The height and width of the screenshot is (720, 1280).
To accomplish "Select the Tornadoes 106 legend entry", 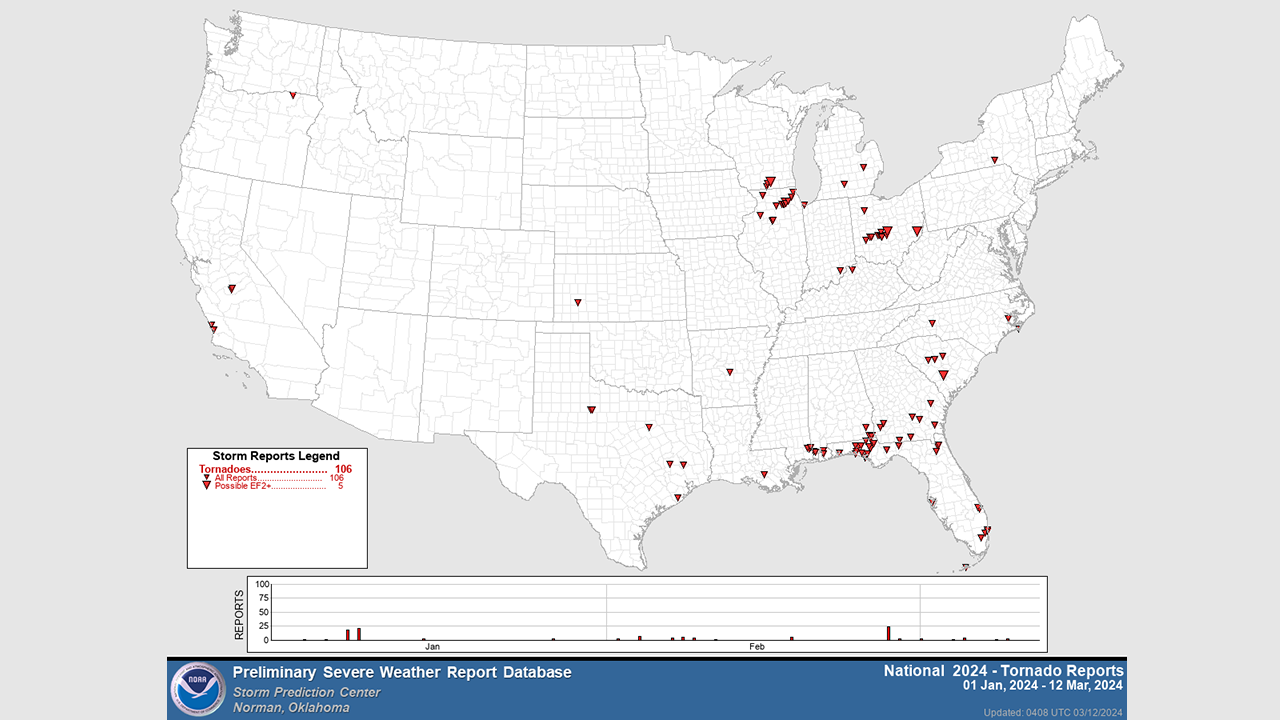I will (x=275, y=468).
